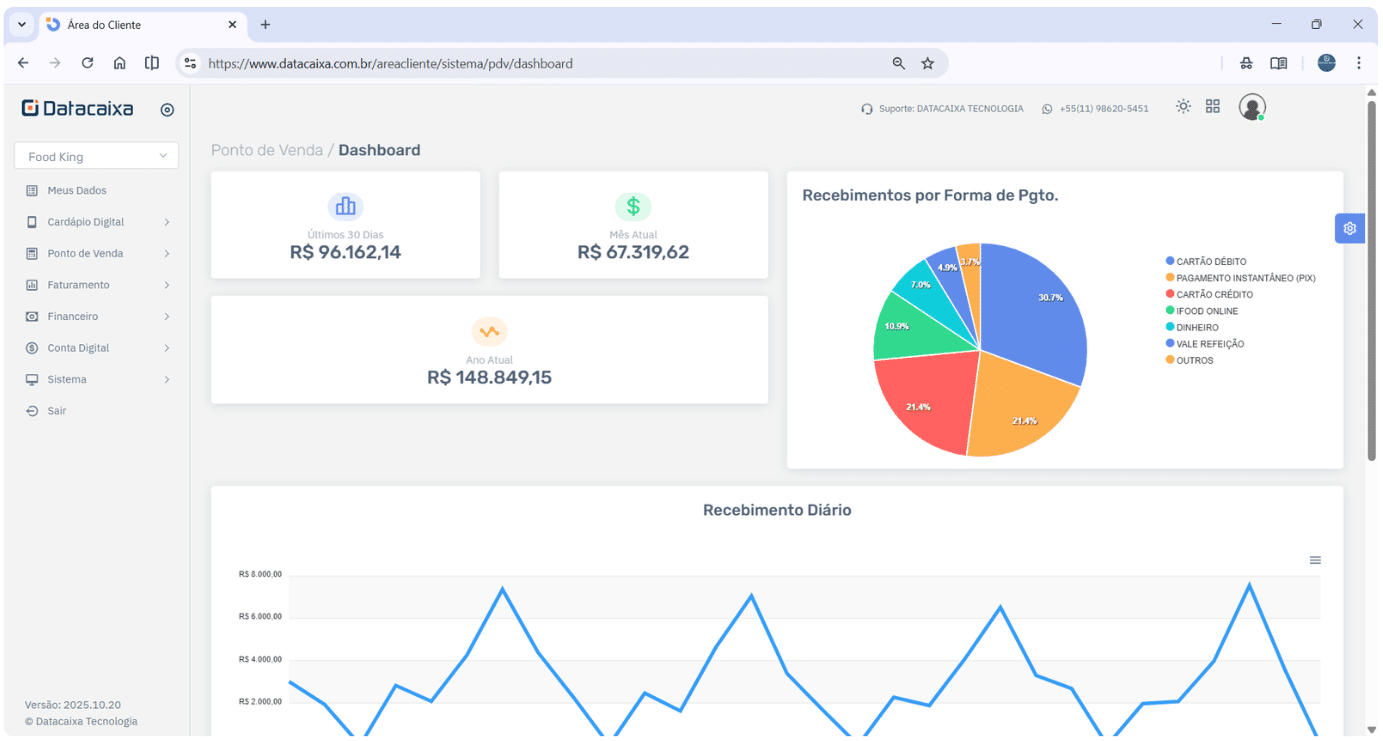The image size is (1383, 741).
Task: Call support via WhatsApp number link
Action: point(1104,108)
